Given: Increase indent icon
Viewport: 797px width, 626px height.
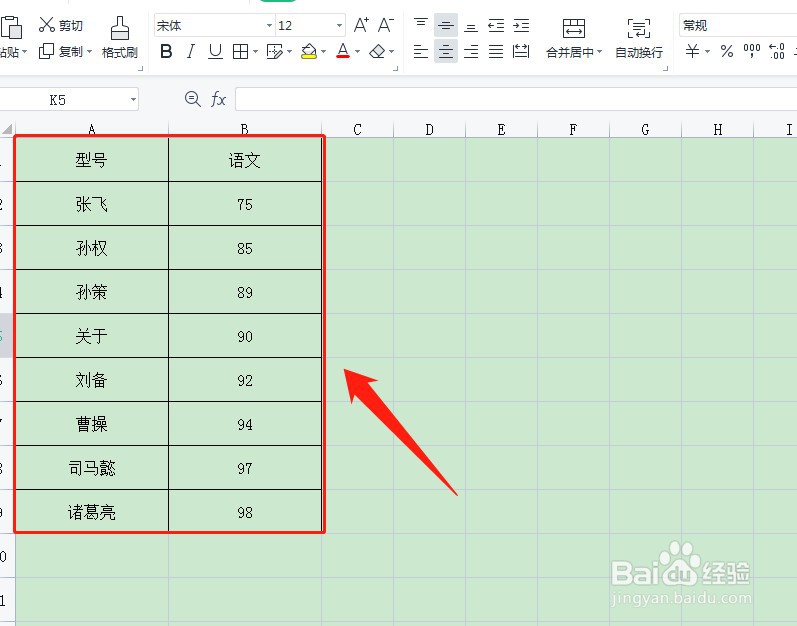Looking at the screenshot, I should coord(521,25).
